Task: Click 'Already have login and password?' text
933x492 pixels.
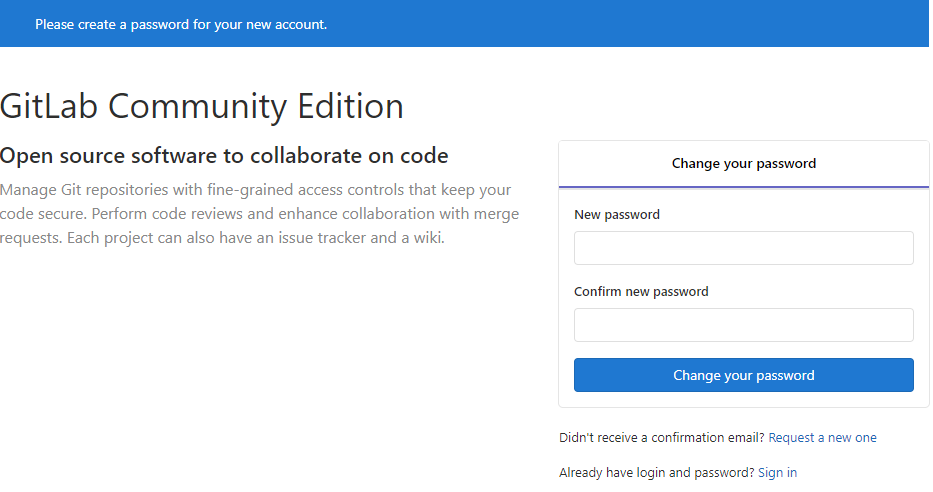Action: (x=657, y=472)
